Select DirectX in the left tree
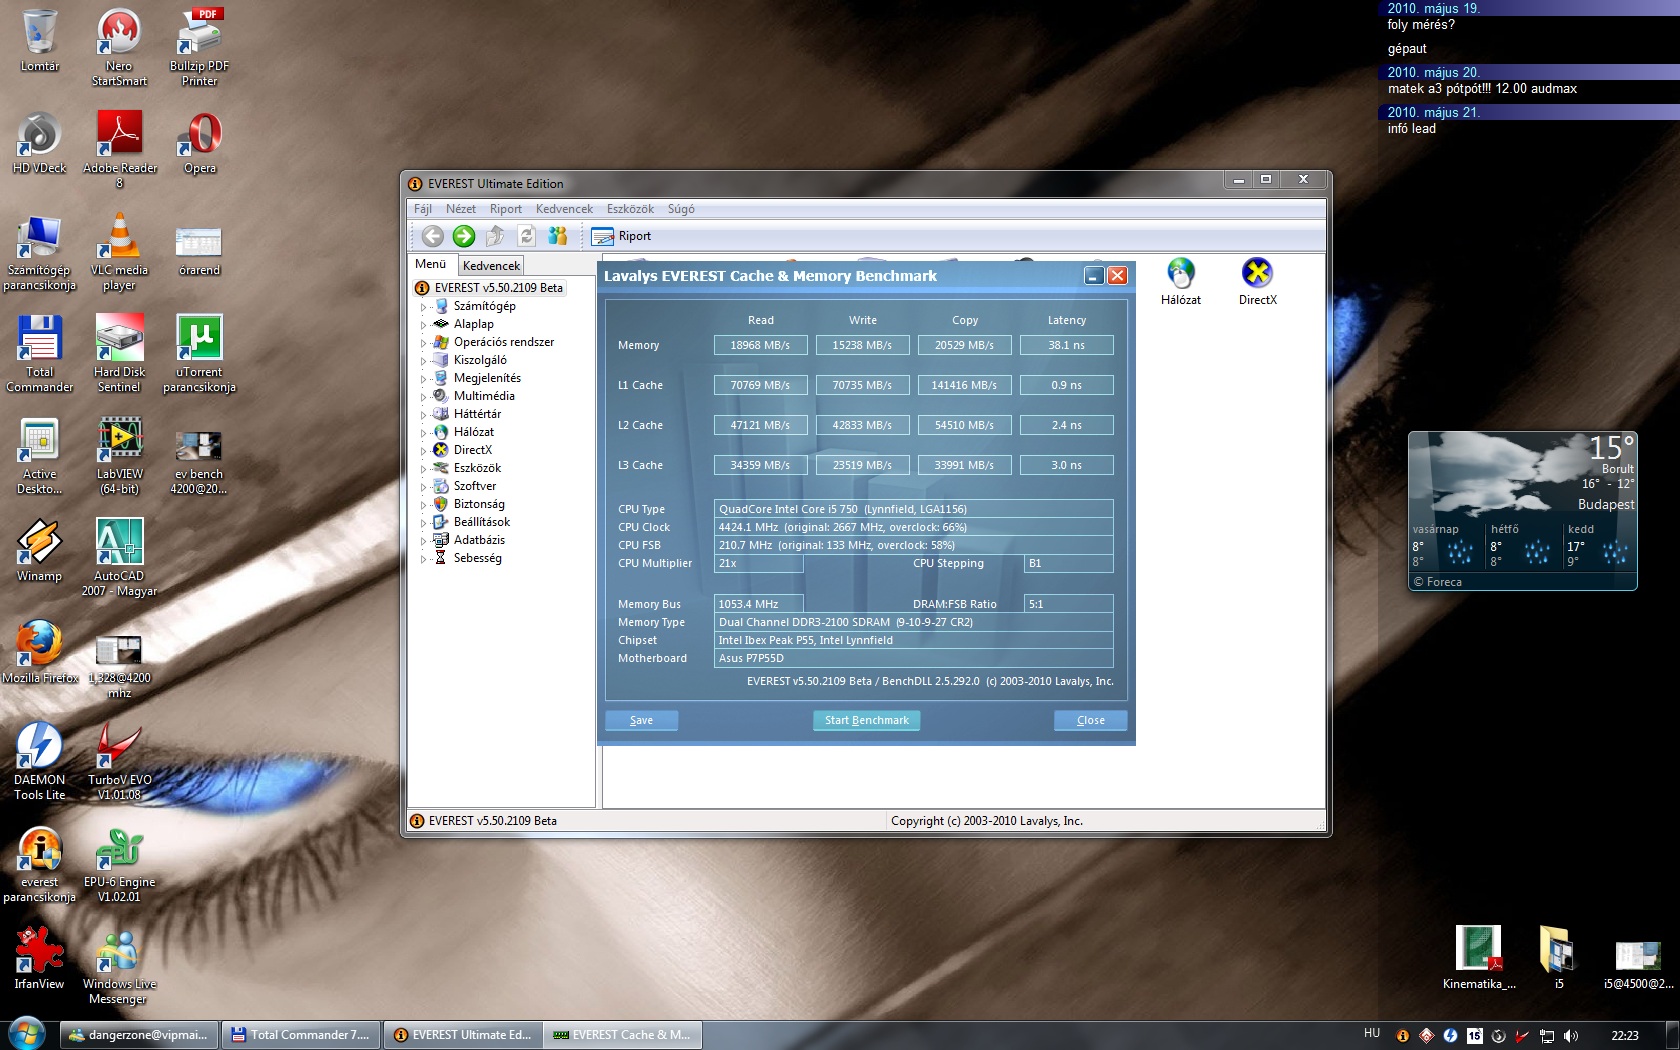Screen dimensions: 1680x1050 pyautogui.click(x=472, y=450)
